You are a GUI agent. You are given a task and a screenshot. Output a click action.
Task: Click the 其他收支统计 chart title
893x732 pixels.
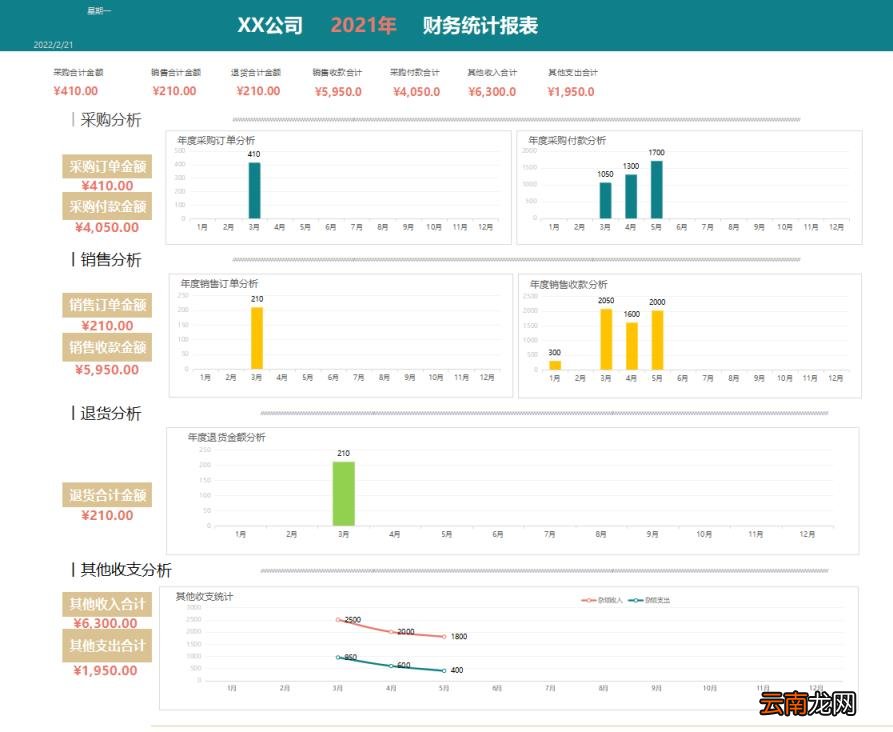[x=204, y=596]
